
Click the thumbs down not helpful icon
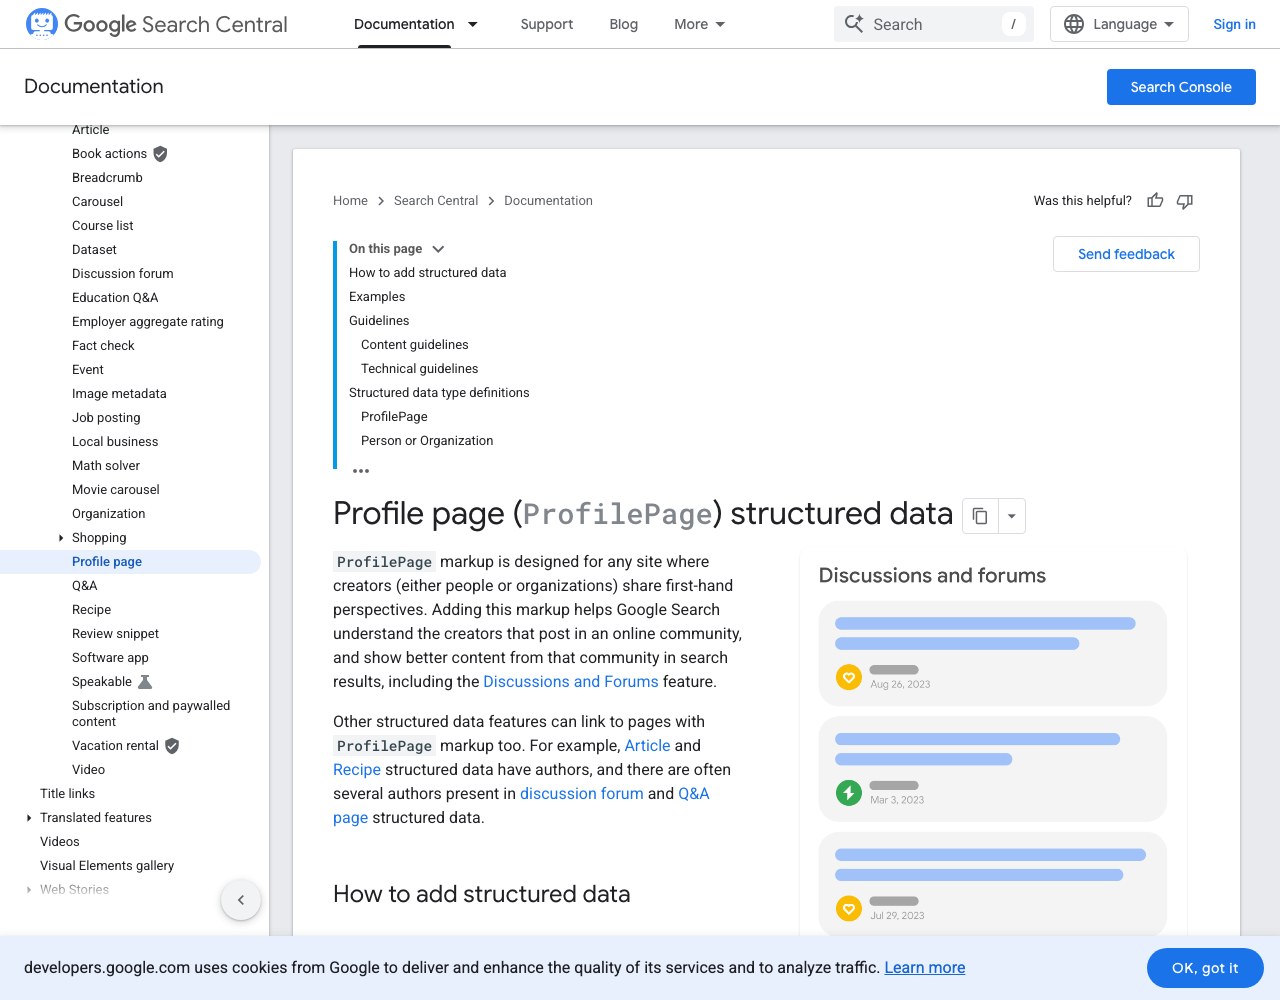pyautogui.click(x=1185, y=201)
